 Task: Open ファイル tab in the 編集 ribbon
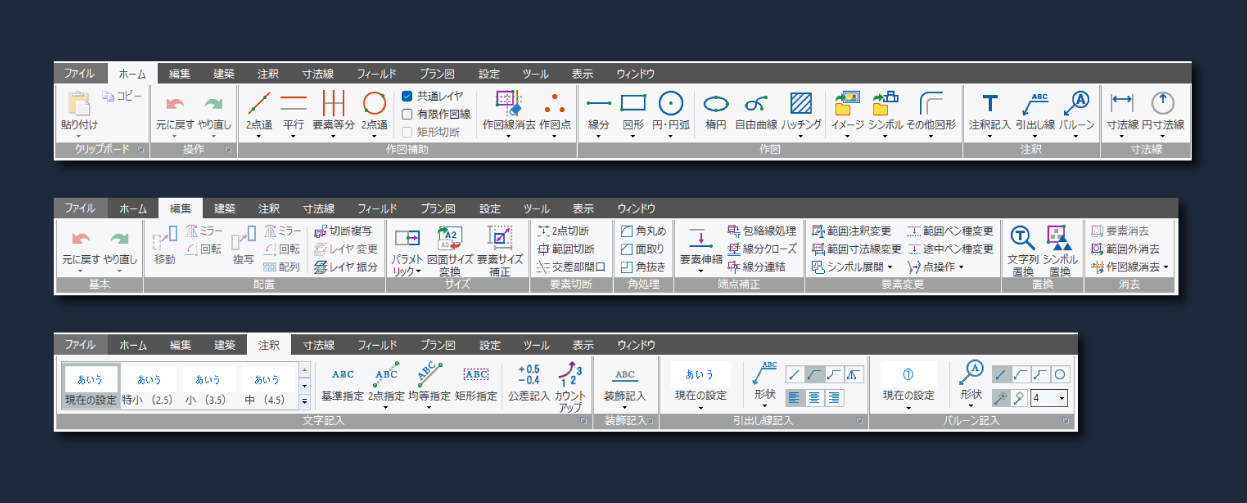(80, 208)
